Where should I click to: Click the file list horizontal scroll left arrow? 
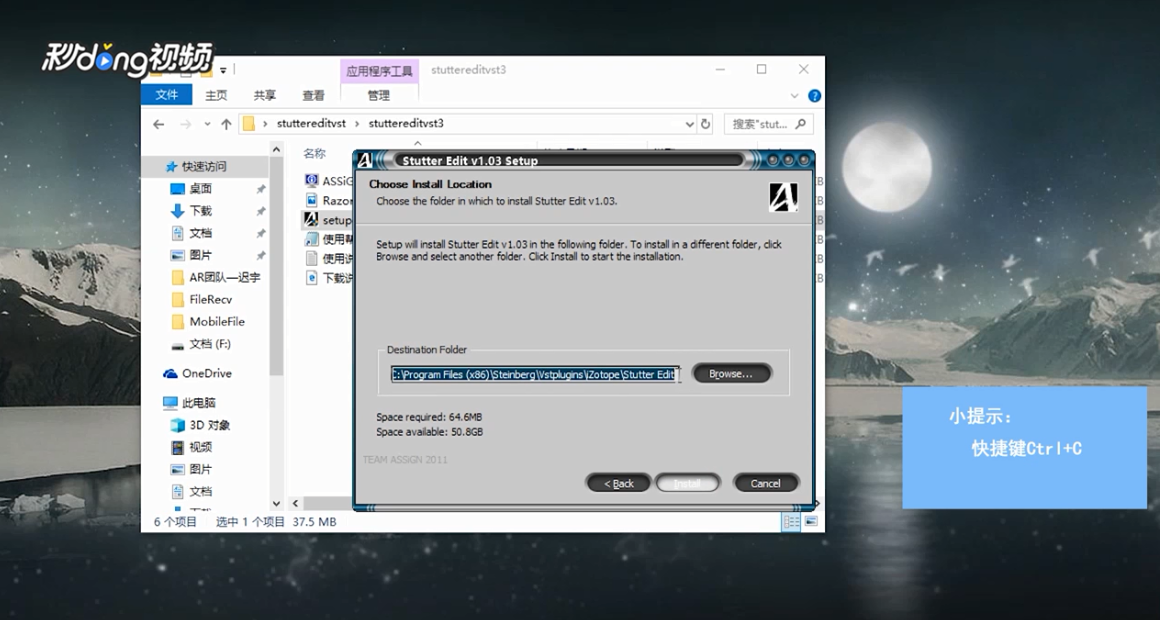(295, 503)
